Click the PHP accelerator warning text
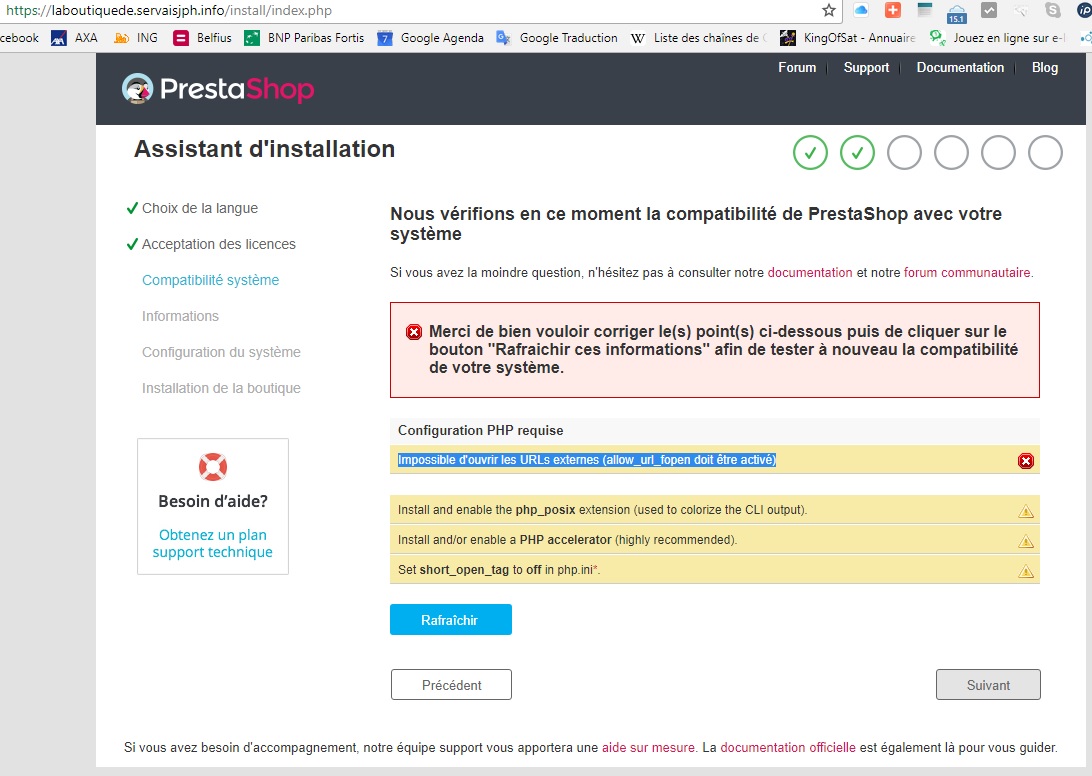Viewport: 1092px width, 776px height. 567,540
